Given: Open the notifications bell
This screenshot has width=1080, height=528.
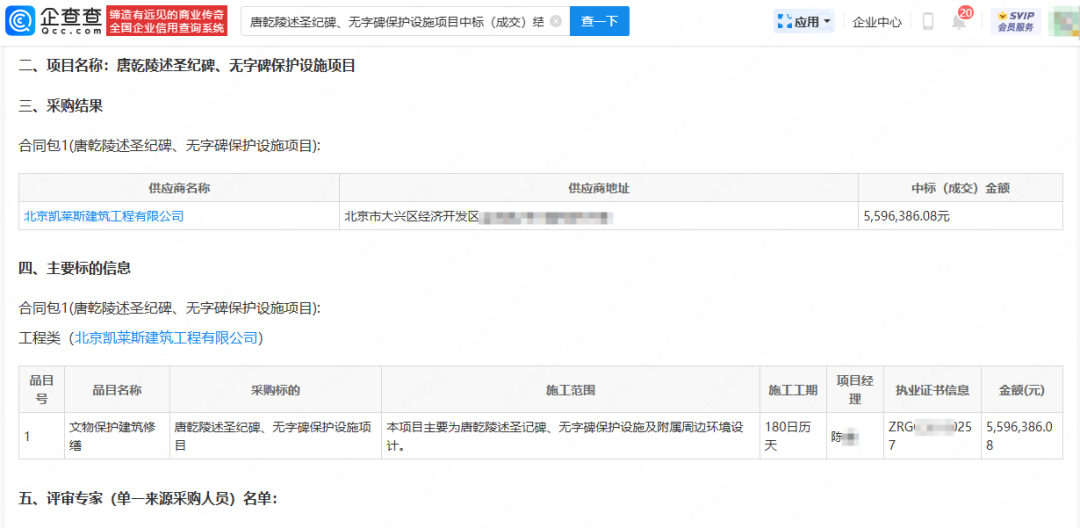Looking at the screenshot, I should point(959,22).
